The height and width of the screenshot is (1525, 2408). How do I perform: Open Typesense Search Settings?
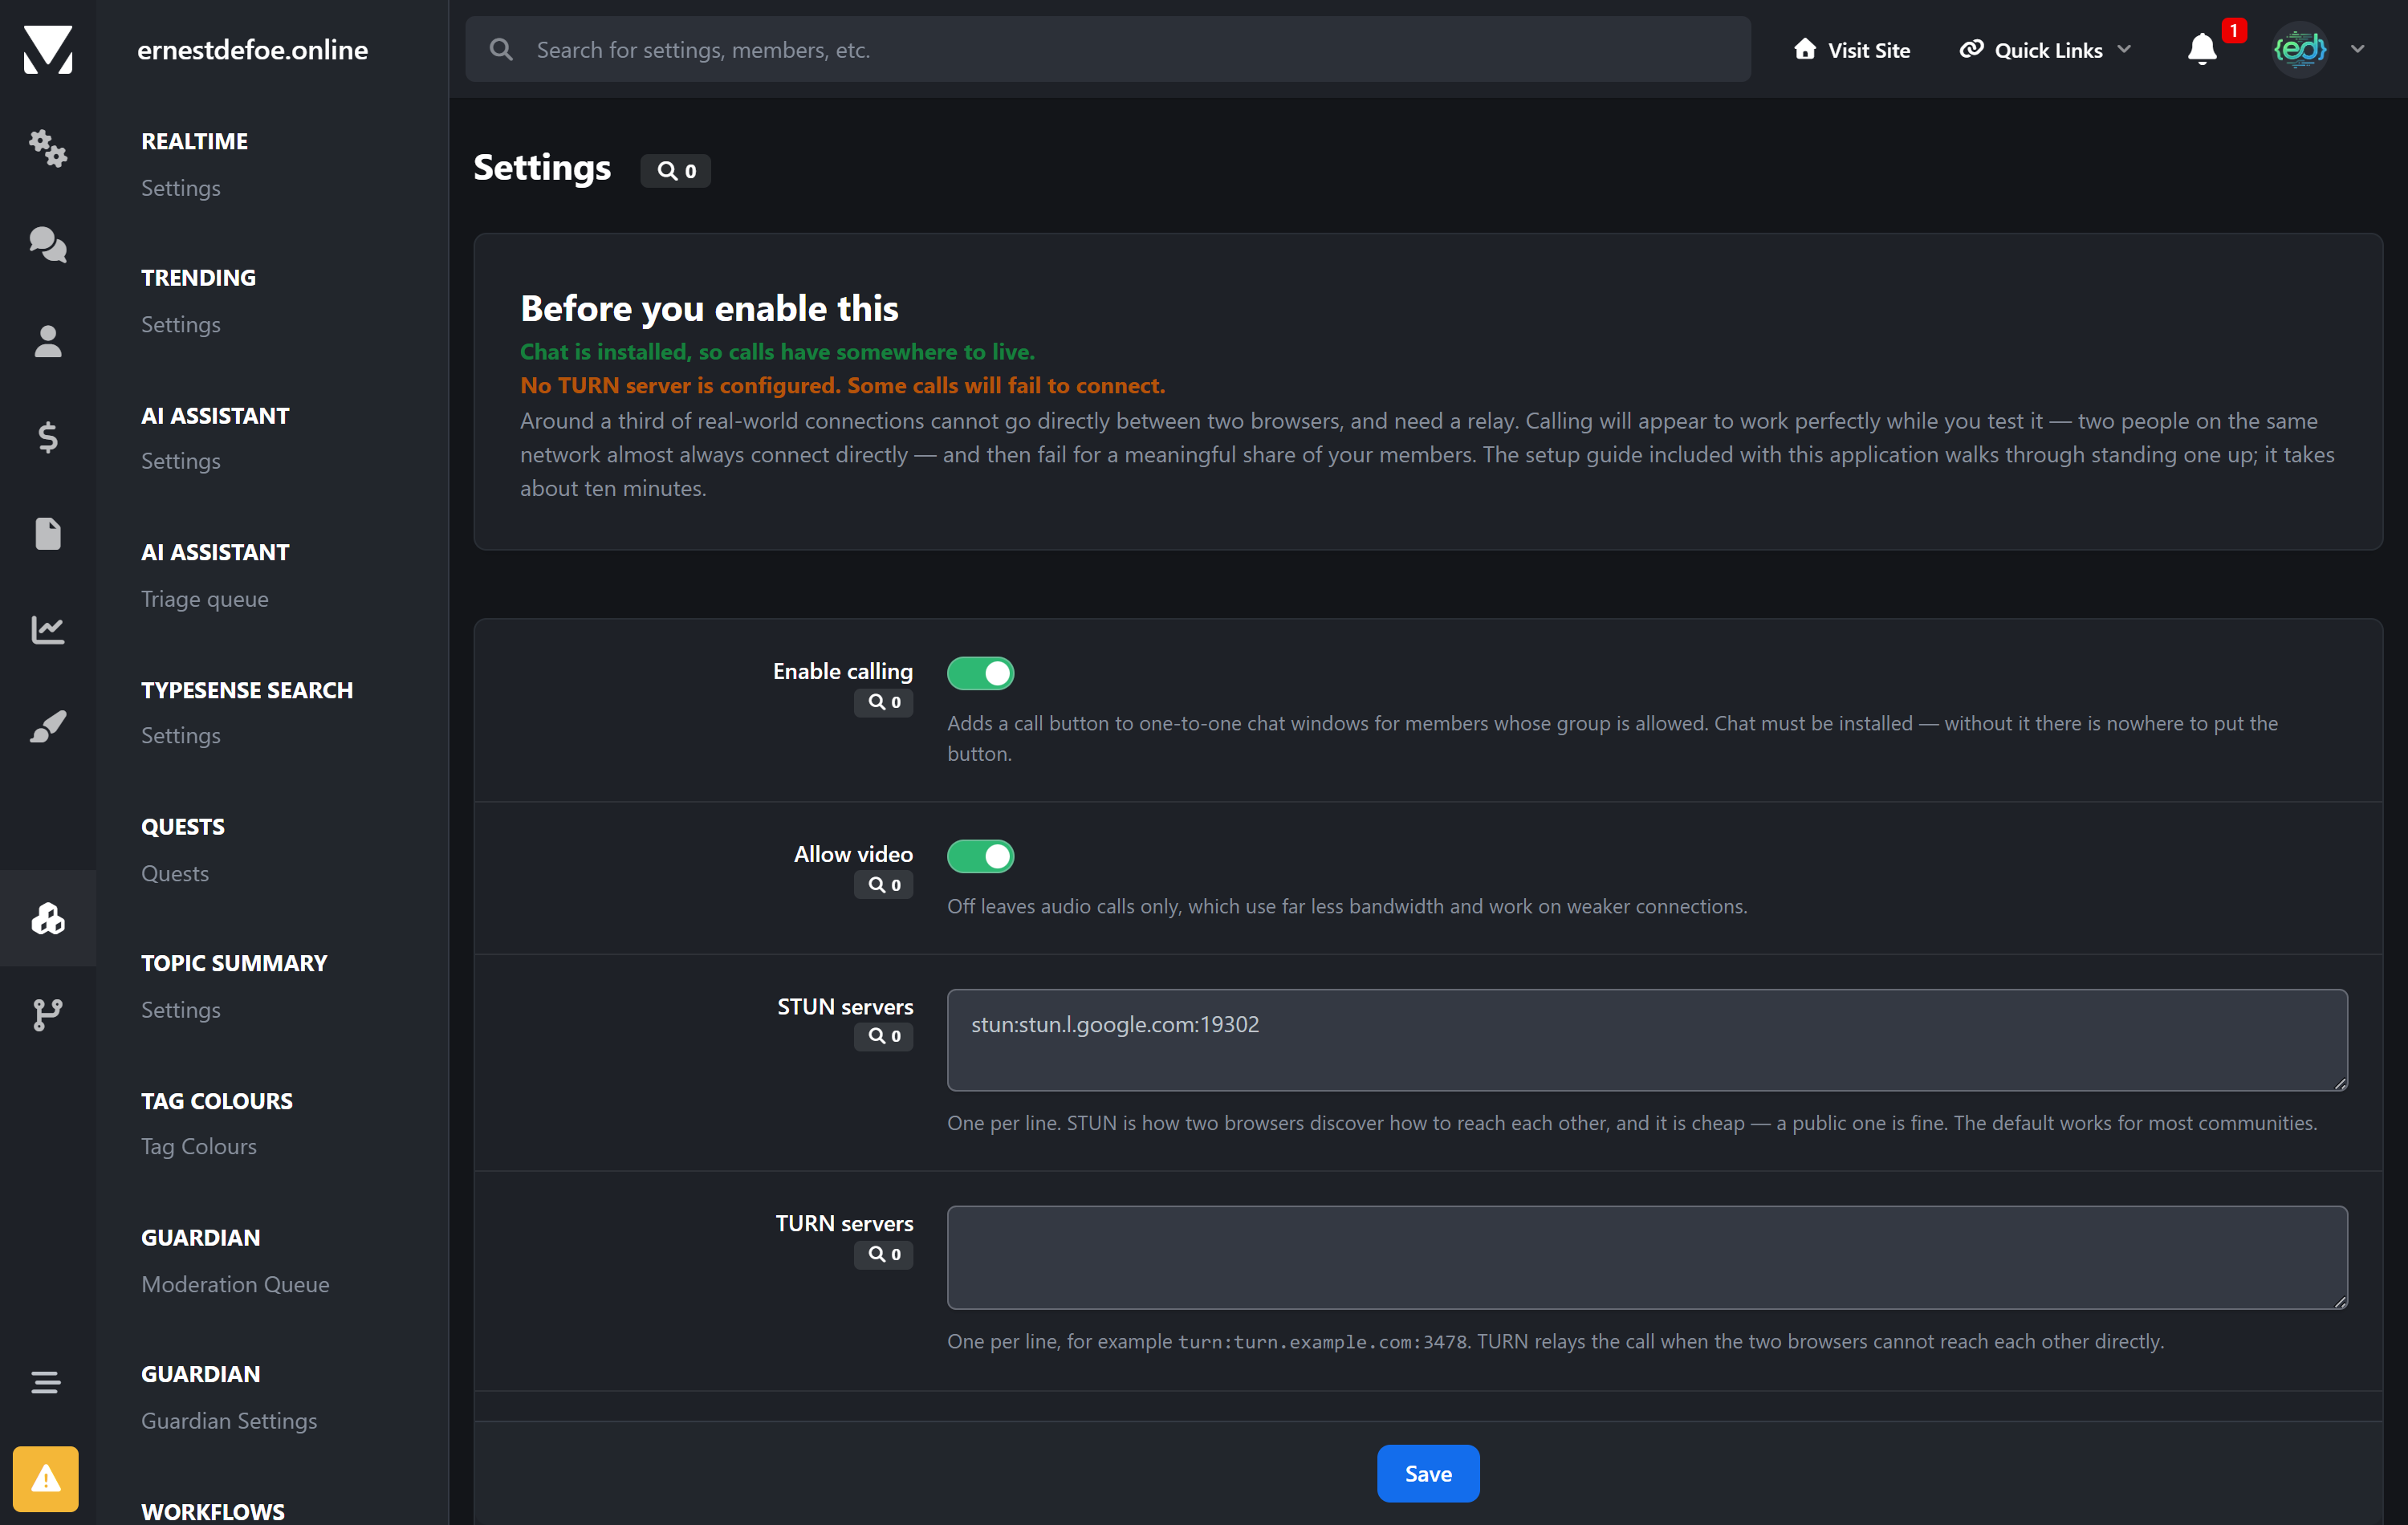pos(181,735)
